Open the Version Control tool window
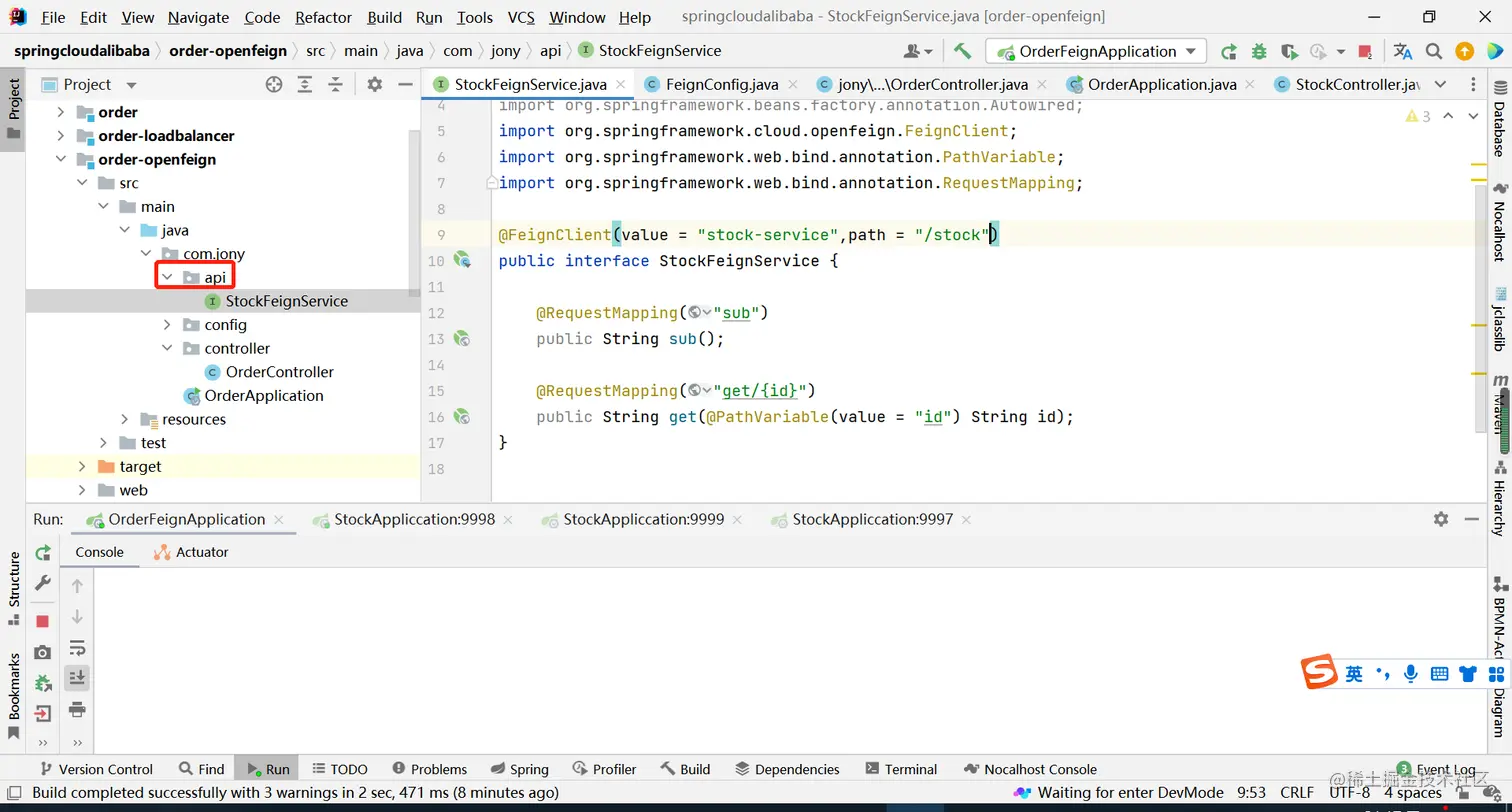1512x812 pixels. click(x=96, y=769)
